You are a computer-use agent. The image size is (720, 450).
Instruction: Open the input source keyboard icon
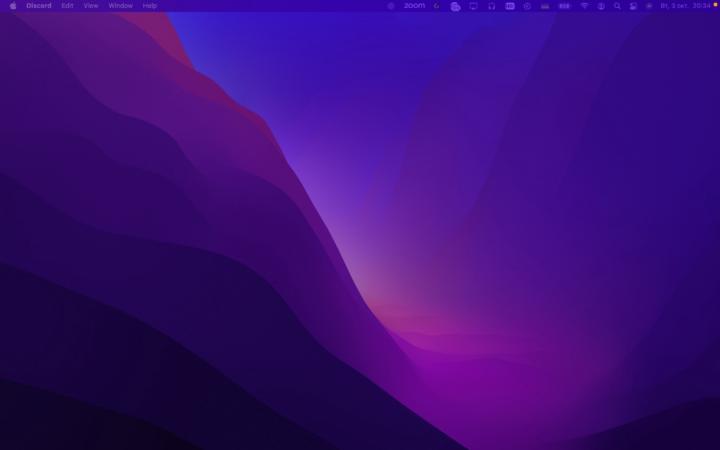(x=509, y=6)
